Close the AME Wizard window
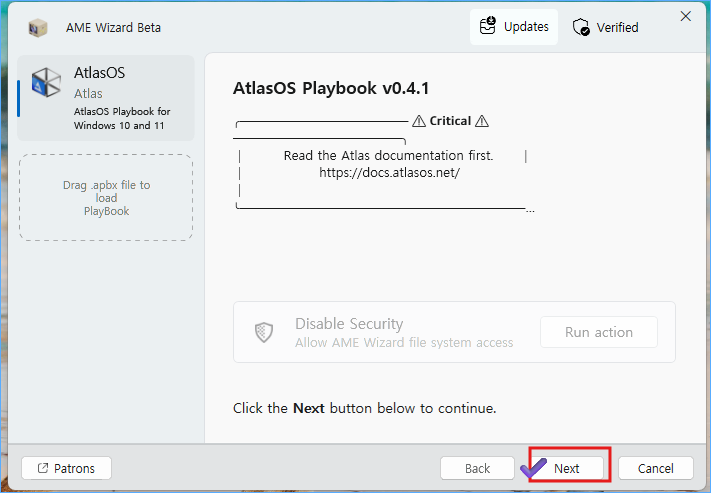Viewport: 711px width, 493px height. [x=686, y=16]
